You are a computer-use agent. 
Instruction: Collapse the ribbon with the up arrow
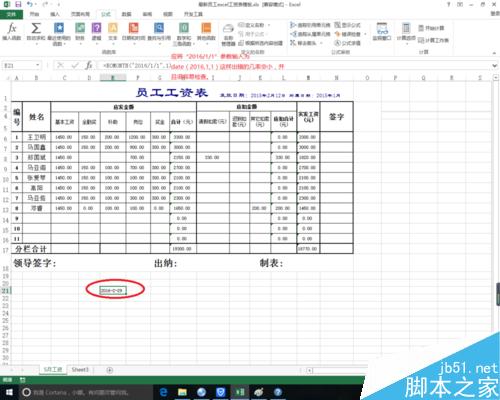tap(494, 53)
